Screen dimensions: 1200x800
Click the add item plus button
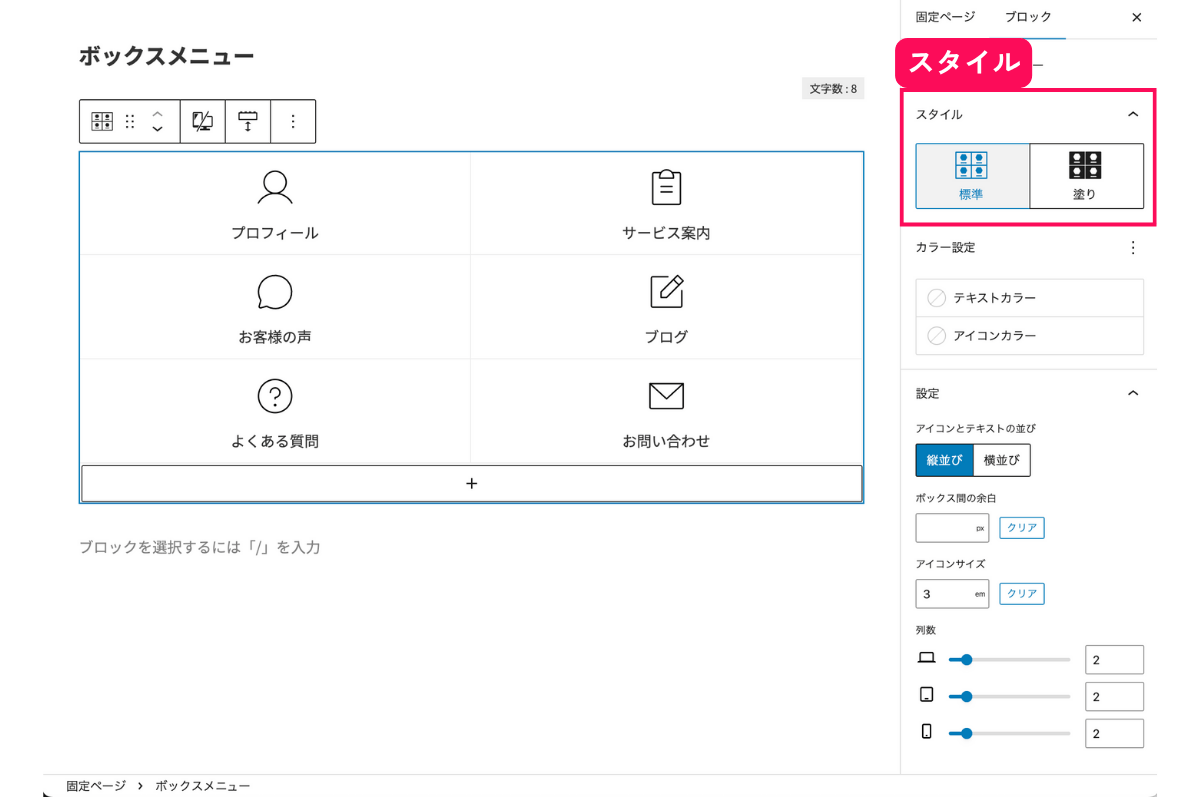pos(471,483)
